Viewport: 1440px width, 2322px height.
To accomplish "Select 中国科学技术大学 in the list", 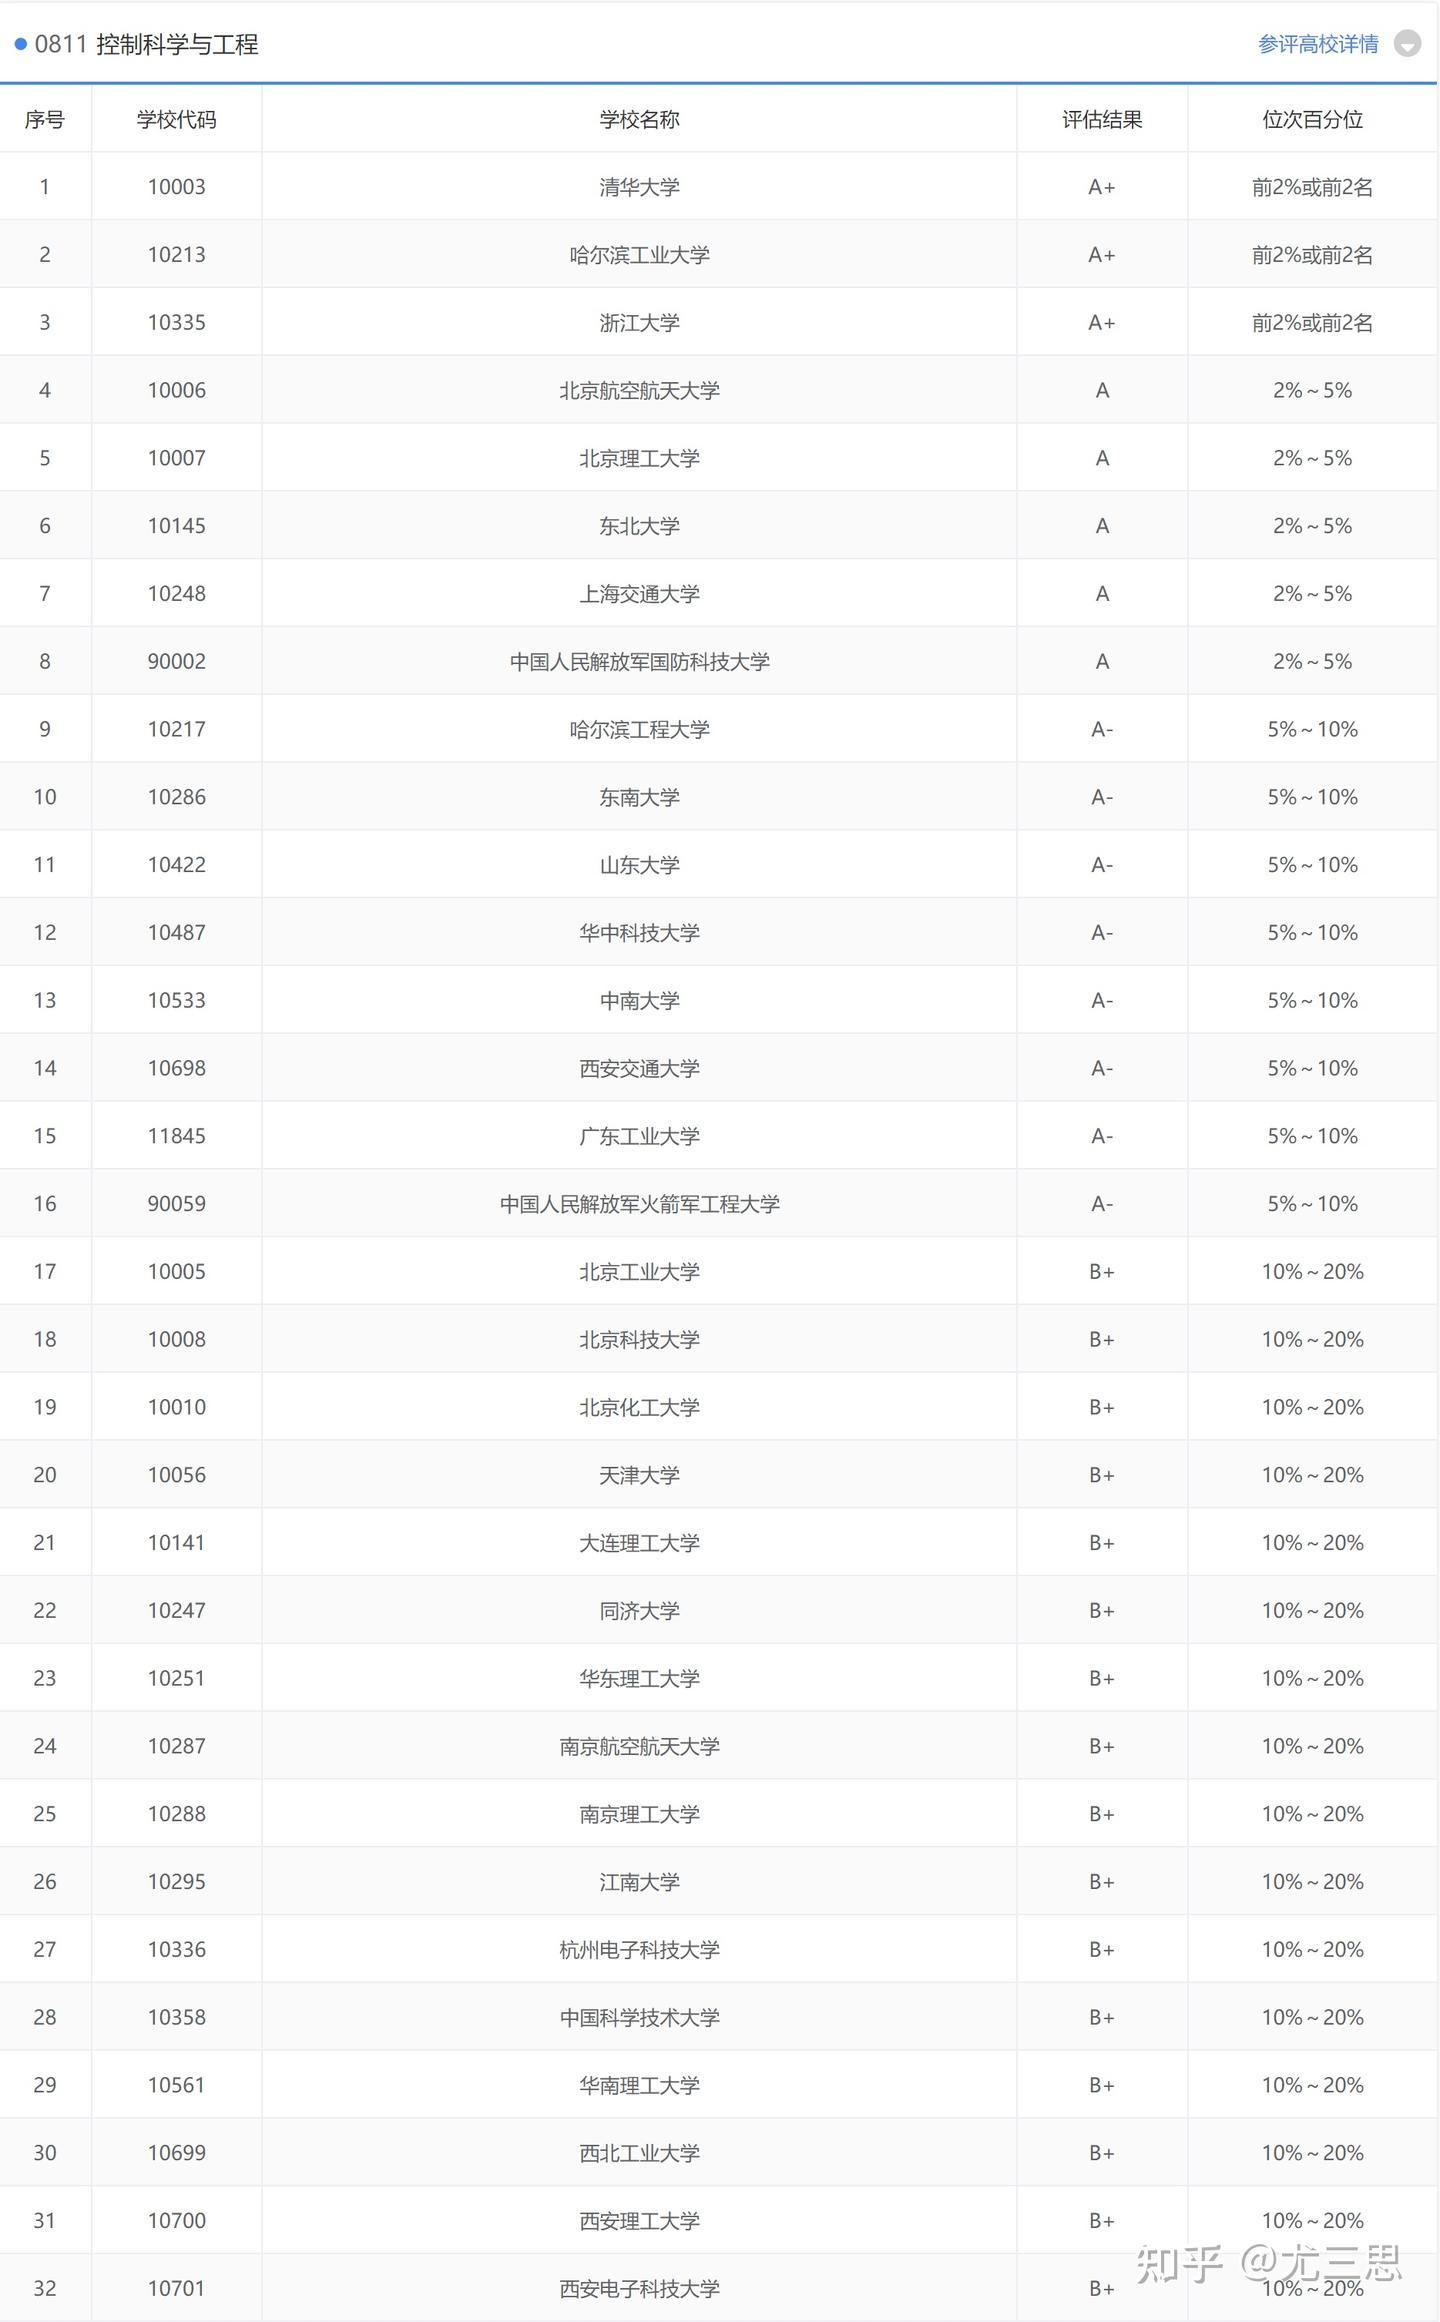I will point(639,2017).
